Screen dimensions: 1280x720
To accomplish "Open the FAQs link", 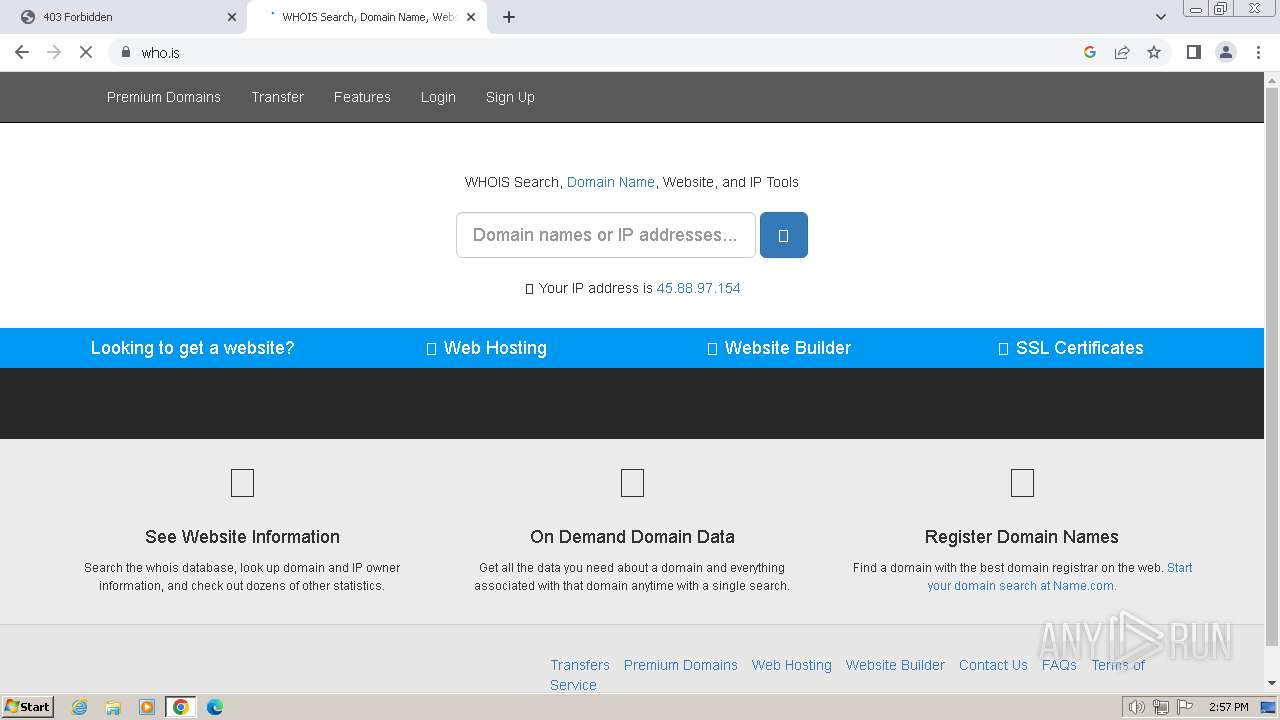I will pyautogui.click(x=1059, y=665).
